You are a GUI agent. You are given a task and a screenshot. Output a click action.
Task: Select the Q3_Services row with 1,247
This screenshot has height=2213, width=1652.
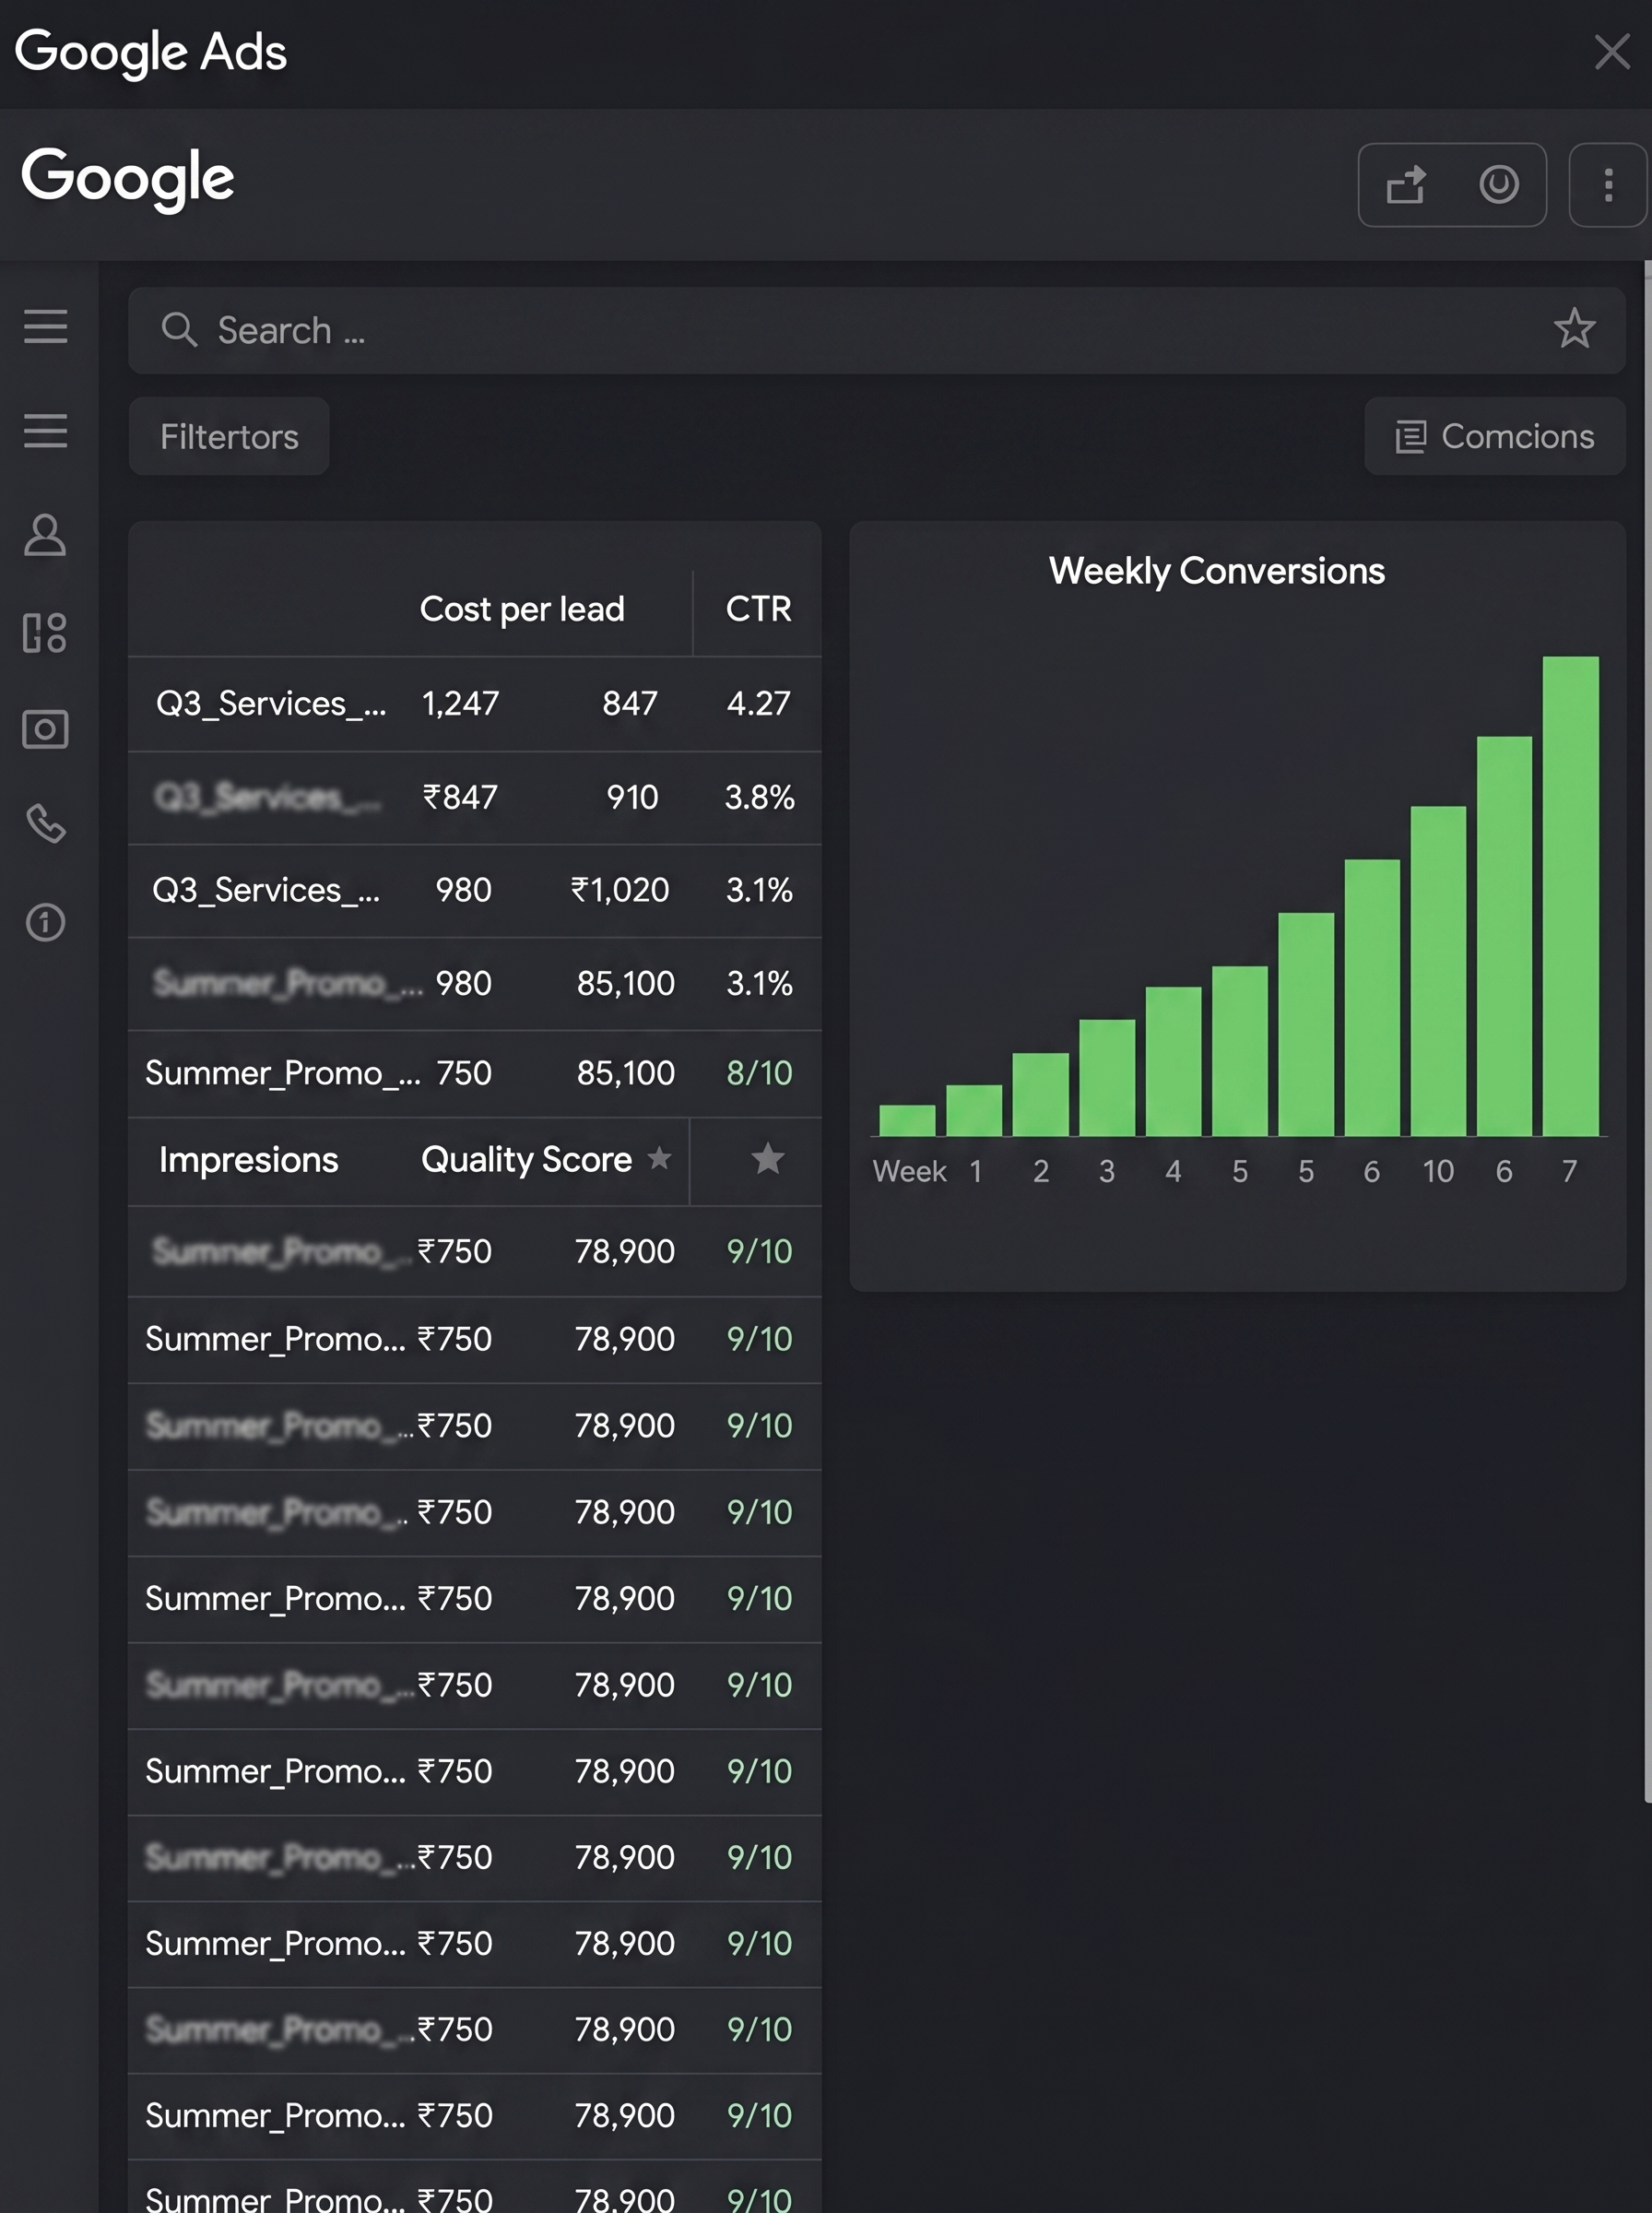click(475, 704)
